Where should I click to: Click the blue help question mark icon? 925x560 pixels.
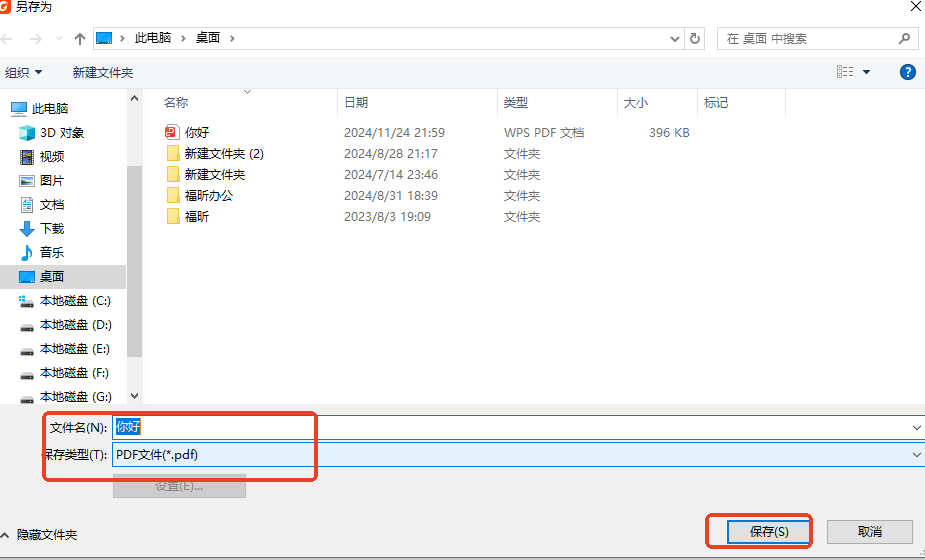coord(907,72)
